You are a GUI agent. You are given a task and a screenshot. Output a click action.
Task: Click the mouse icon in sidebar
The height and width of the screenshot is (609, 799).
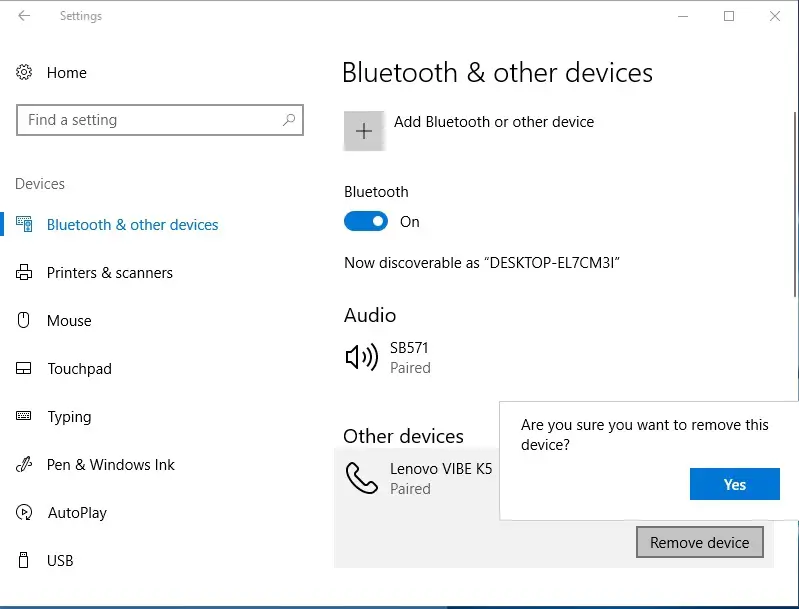click(x=23, y=320)
